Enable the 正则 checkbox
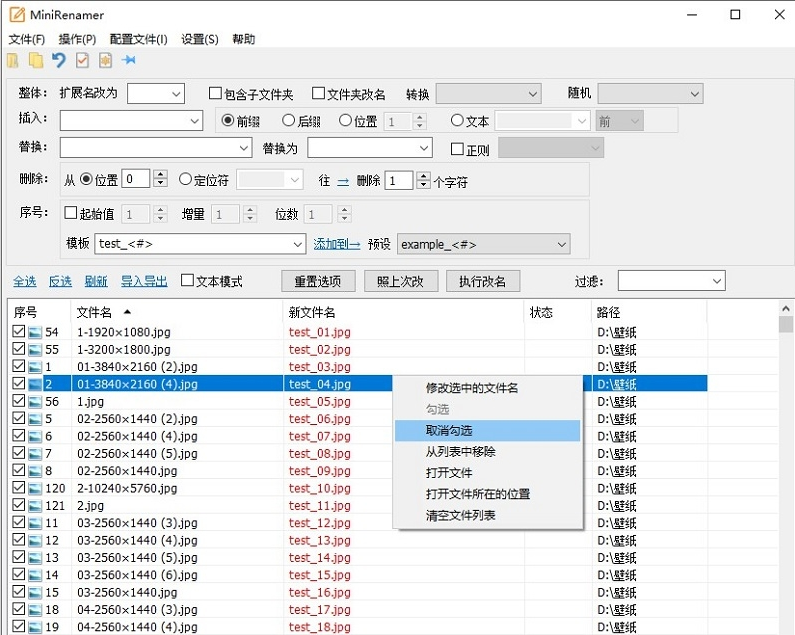The image size is (795, 635). click(457, 149)
